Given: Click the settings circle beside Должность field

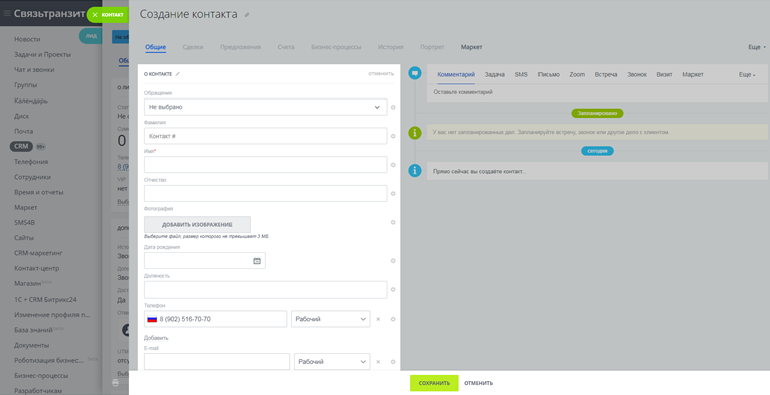Looking at the screenshot, I should pyautogui.click(x=393, y=290).
